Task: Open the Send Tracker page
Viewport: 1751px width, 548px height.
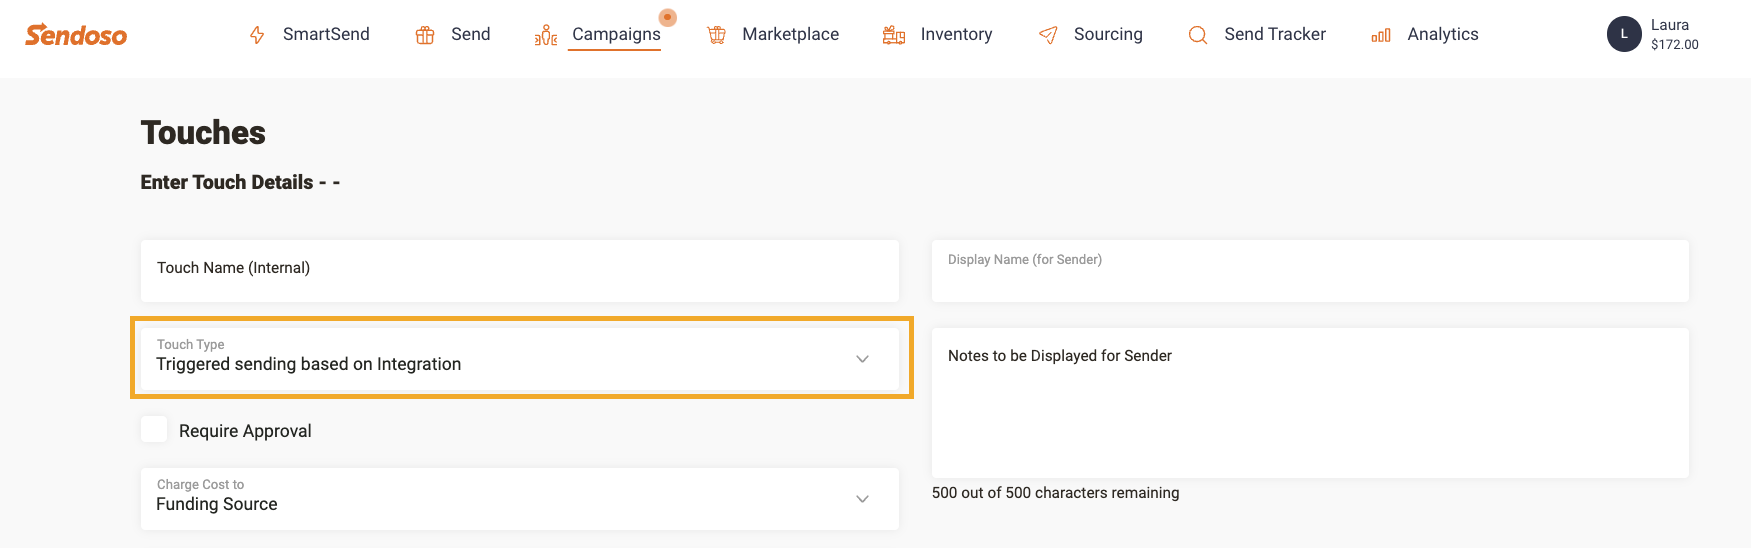Action: pyautogui.click(x=1275, y=34)
